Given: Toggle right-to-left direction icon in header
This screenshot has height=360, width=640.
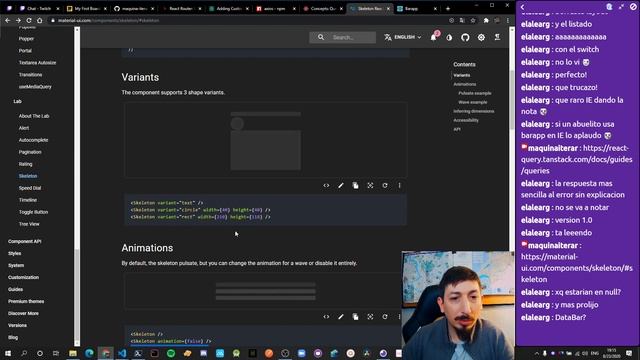Looking at the screenshot, I should click(x=497, y=37).
